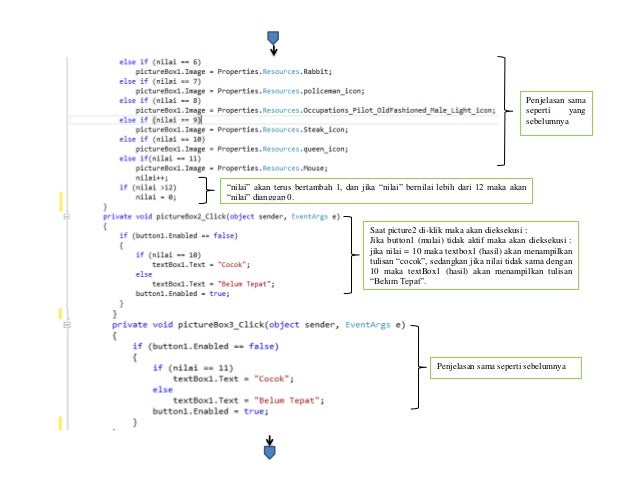Click the note 'Penjelasan sama seperti yang sebelumnya'

pos(556,113)
